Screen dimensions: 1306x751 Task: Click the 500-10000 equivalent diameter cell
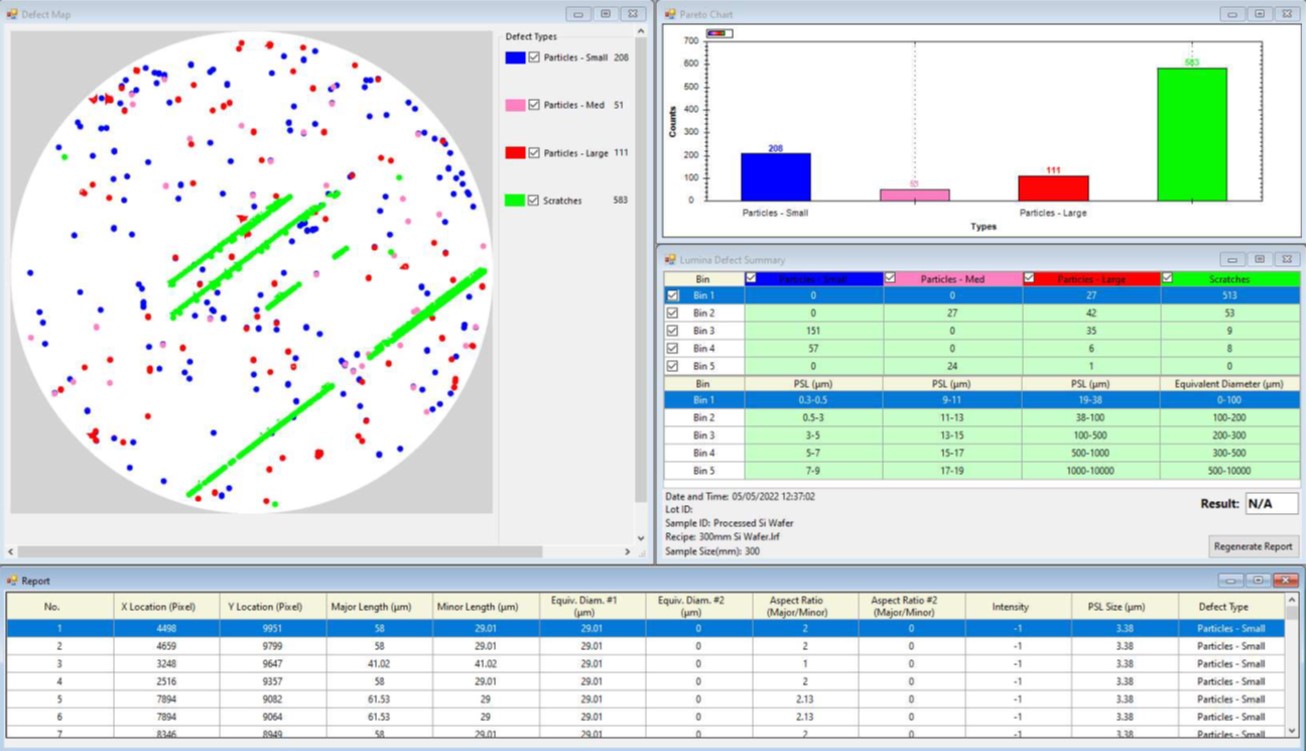coord(1230,470)
